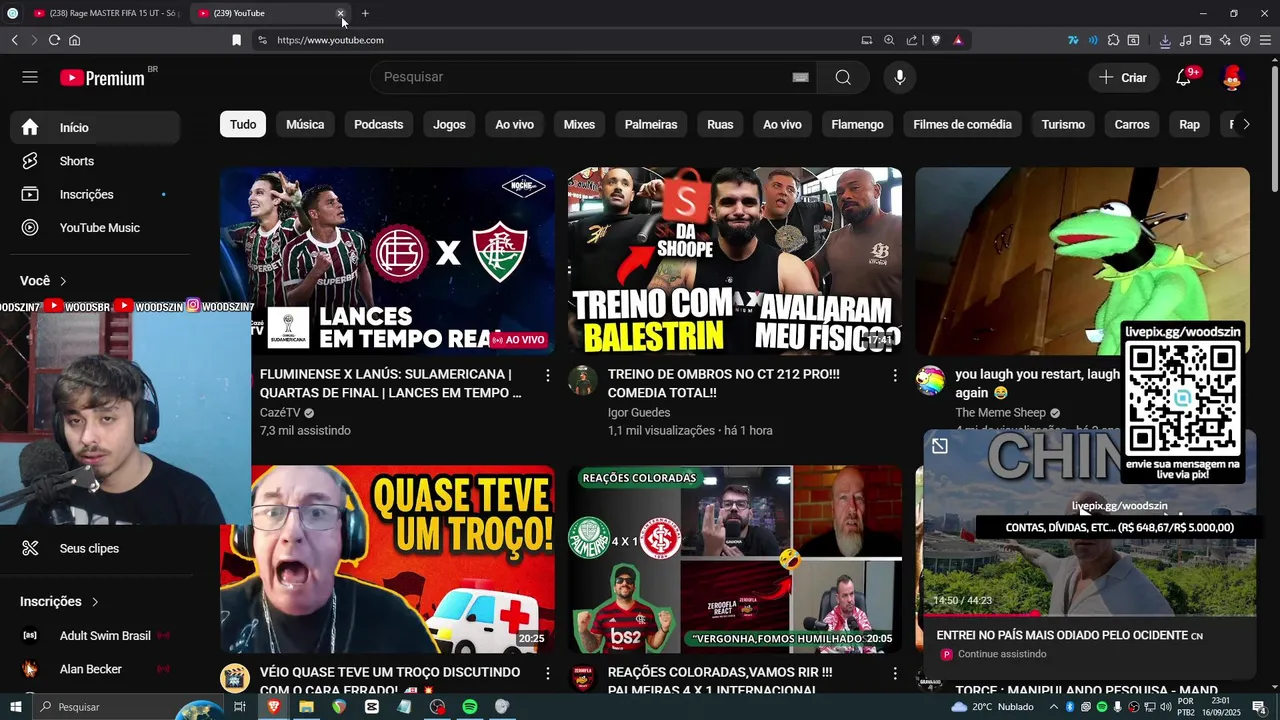Open the Adult Swim Brasil subscription
Image resolution: width=1280 pixels, height=720 pixels.
click(95, 636)
